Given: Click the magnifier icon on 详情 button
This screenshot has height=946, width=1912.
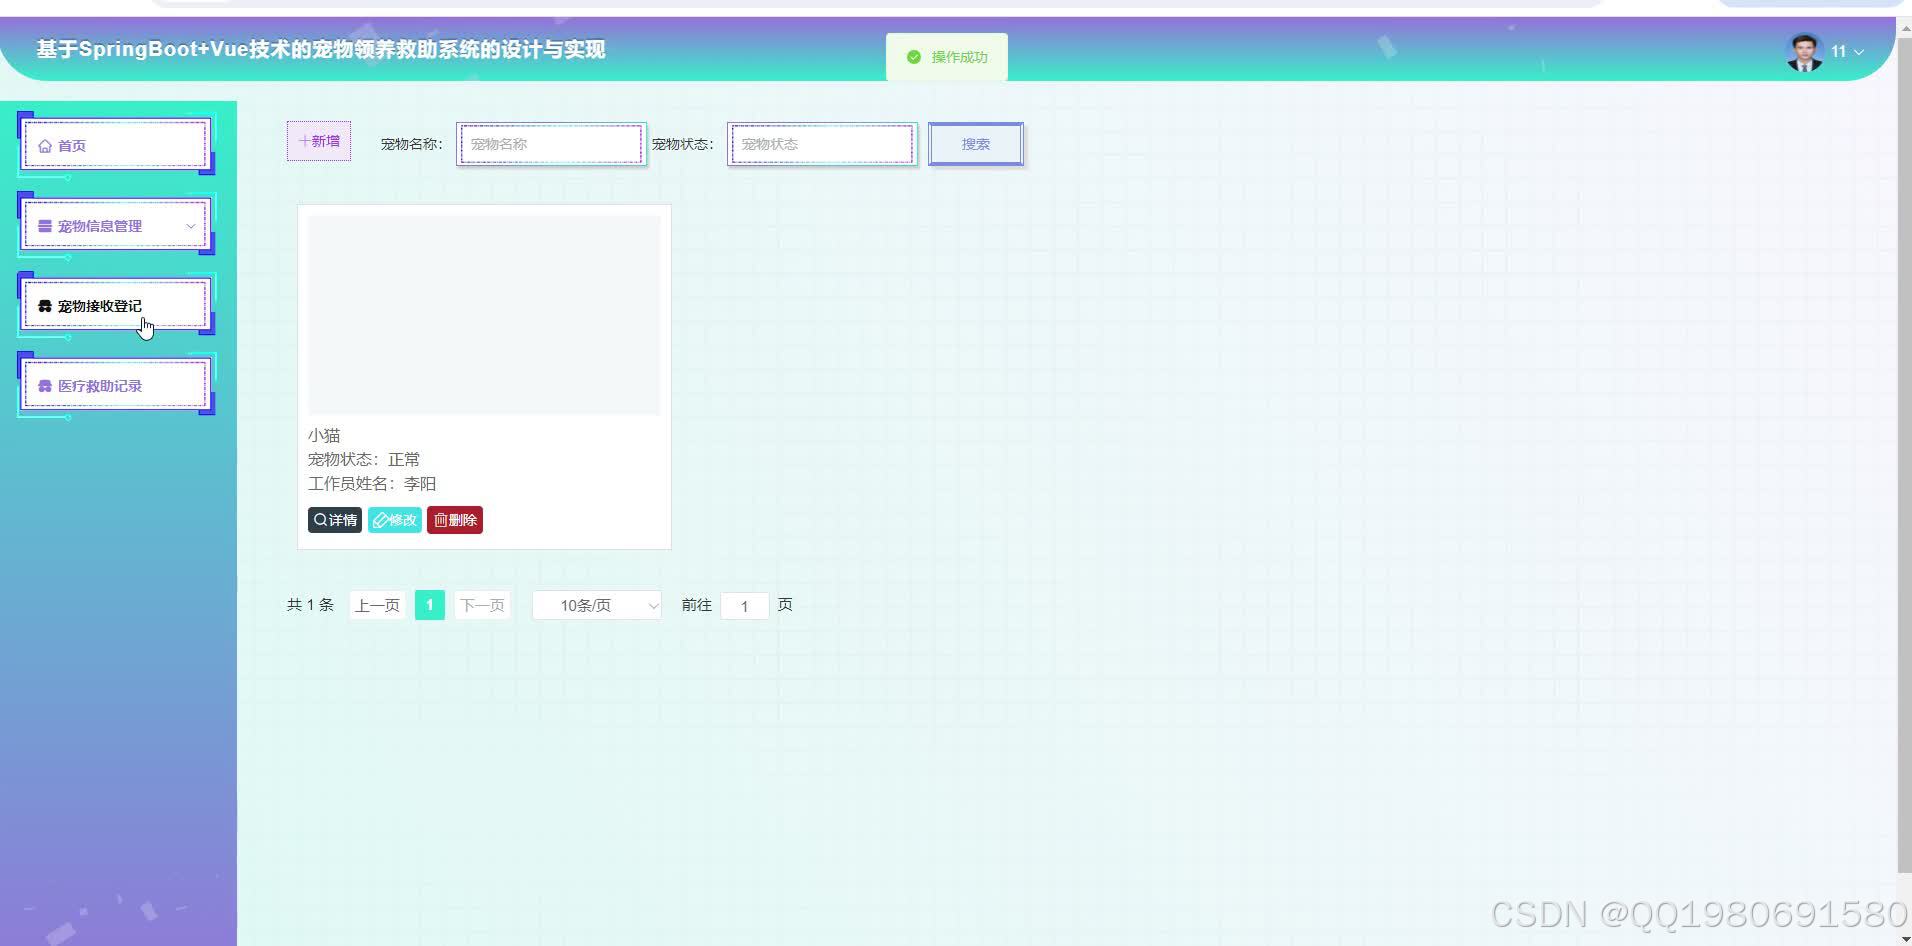Looking at the screenshot, I should 319,519.
